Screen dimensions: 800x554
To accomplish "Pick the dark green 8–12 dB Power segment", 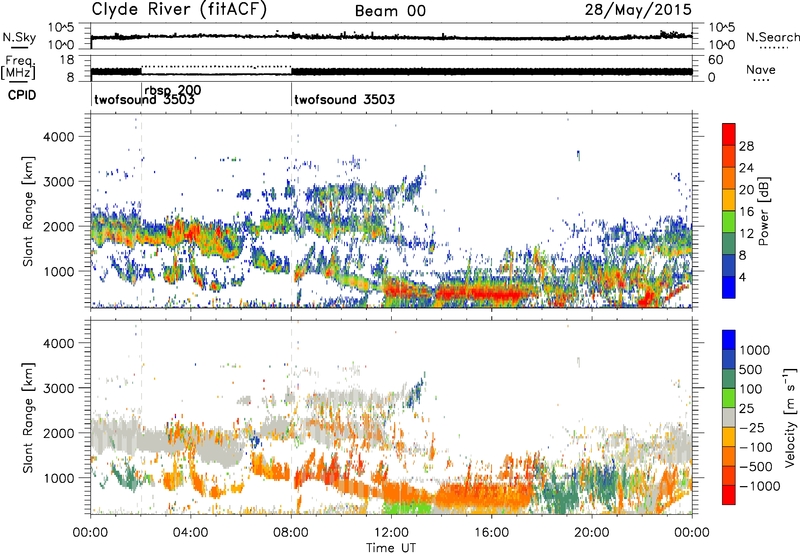I will point(729,244).
